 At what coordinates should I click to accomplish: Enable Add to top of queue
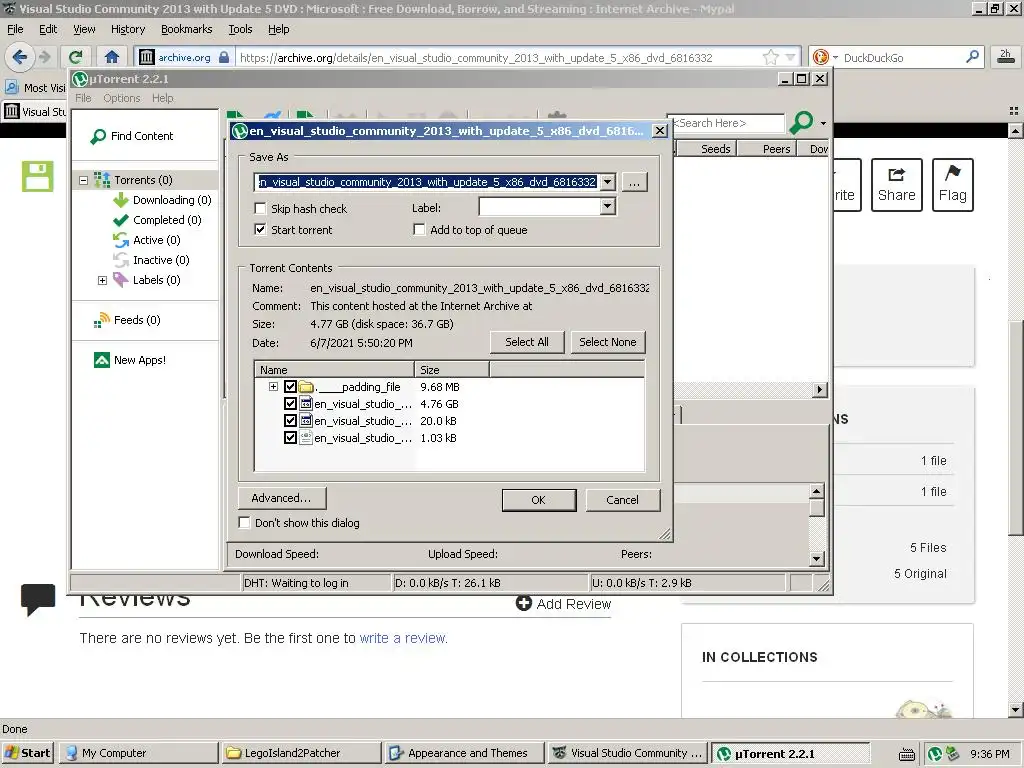[x=419, y=229]
